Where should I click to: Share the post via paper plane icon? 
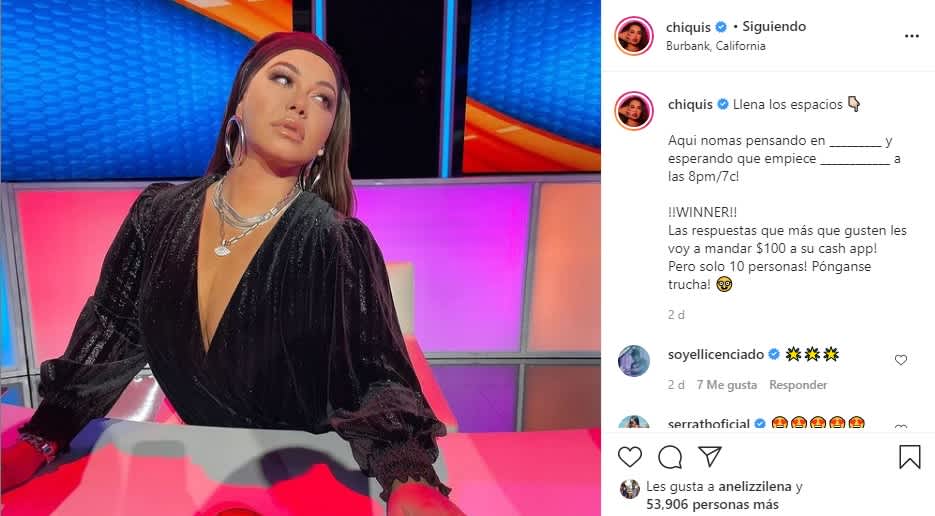click(710, 456)
